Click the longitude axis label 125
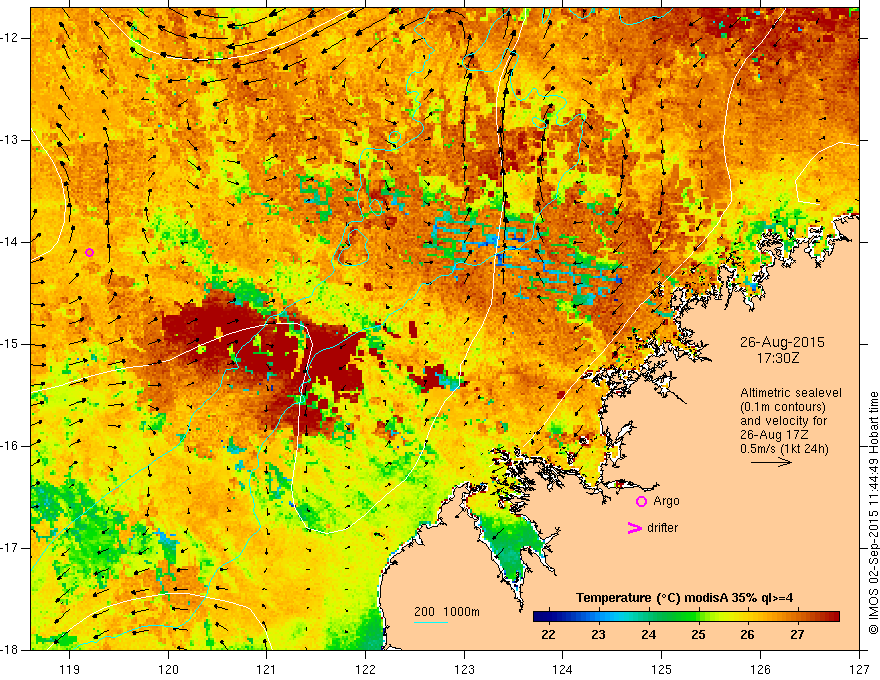The width and height of the screenshot is (880, 680). coord(661,669)
